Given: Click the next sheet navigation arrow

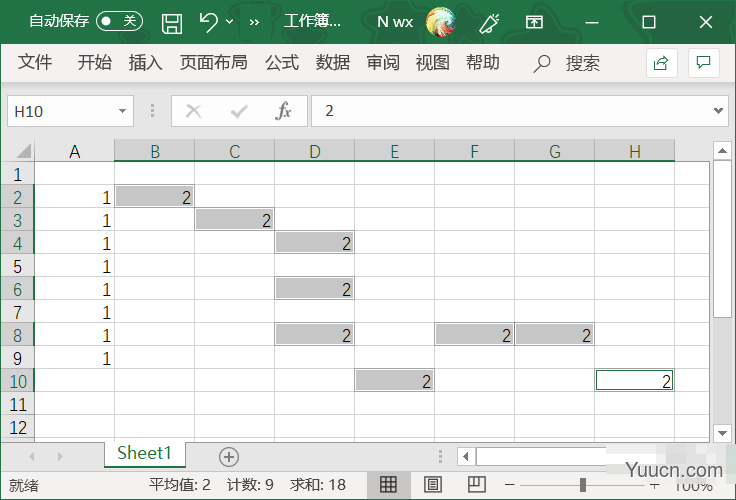Looking at the screenshot, I should [x=60, y=456].
